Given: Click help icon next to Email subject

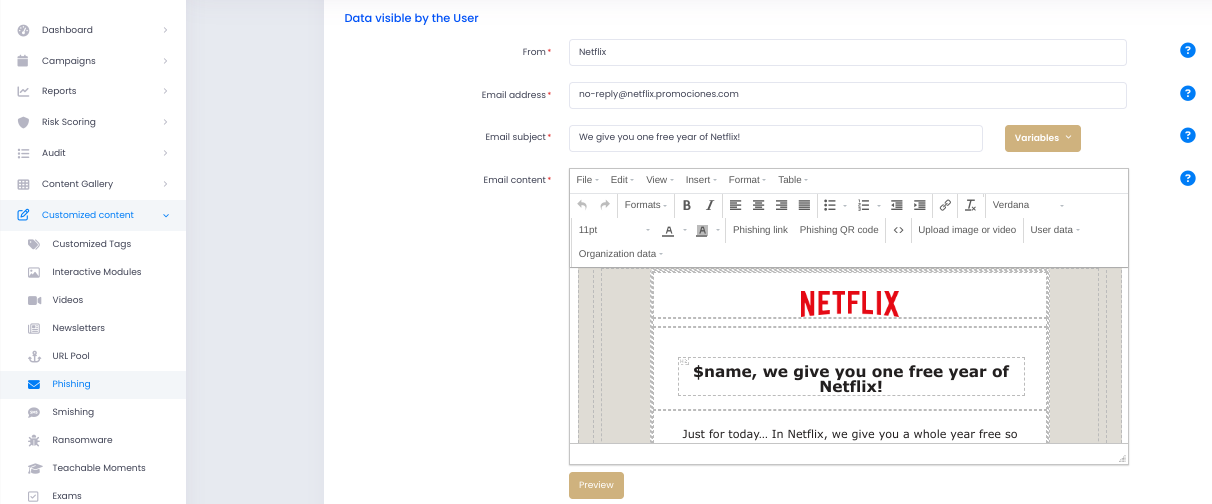Looking at the screenshot, I should click(1188, 135).
